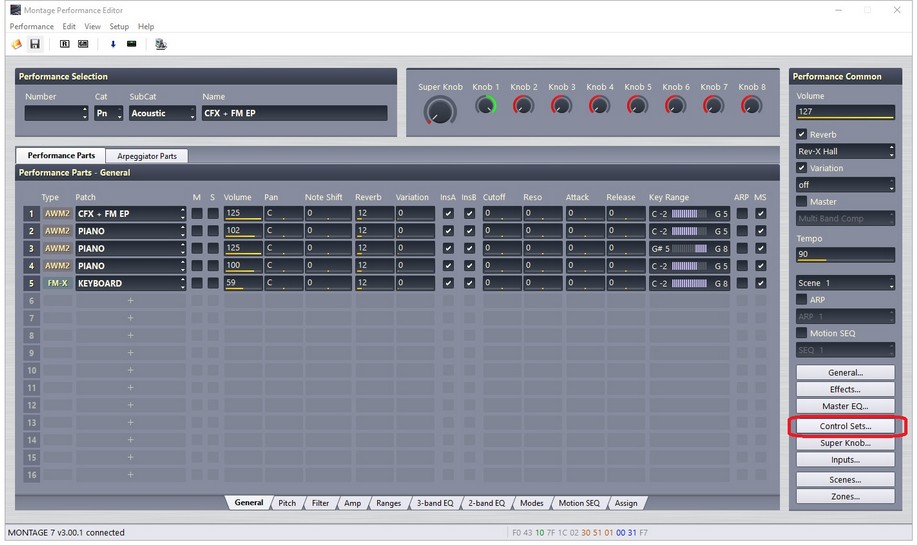Viewport: 917px width, 545px height.
Task: Toggle InsB checkbox for part 4
Action: point(469,265)
